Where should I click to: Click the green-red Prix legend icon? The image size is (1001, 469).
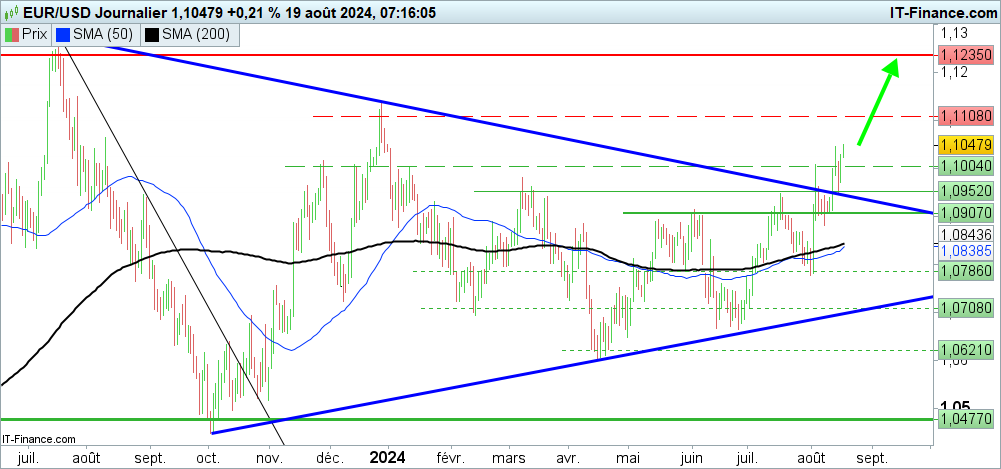[x=12, y=35]
